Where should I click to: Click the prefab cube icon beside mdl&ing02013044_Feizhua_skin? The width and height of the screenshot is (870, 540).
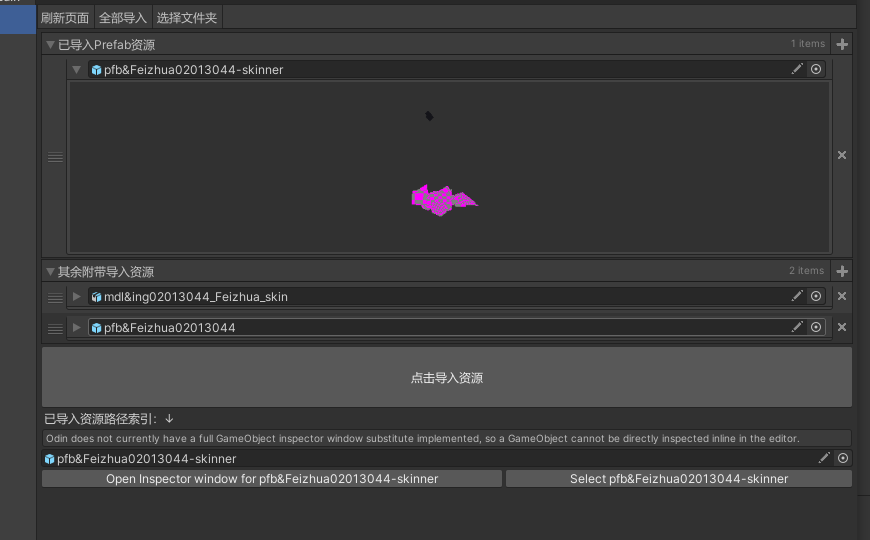coord(97,297)
